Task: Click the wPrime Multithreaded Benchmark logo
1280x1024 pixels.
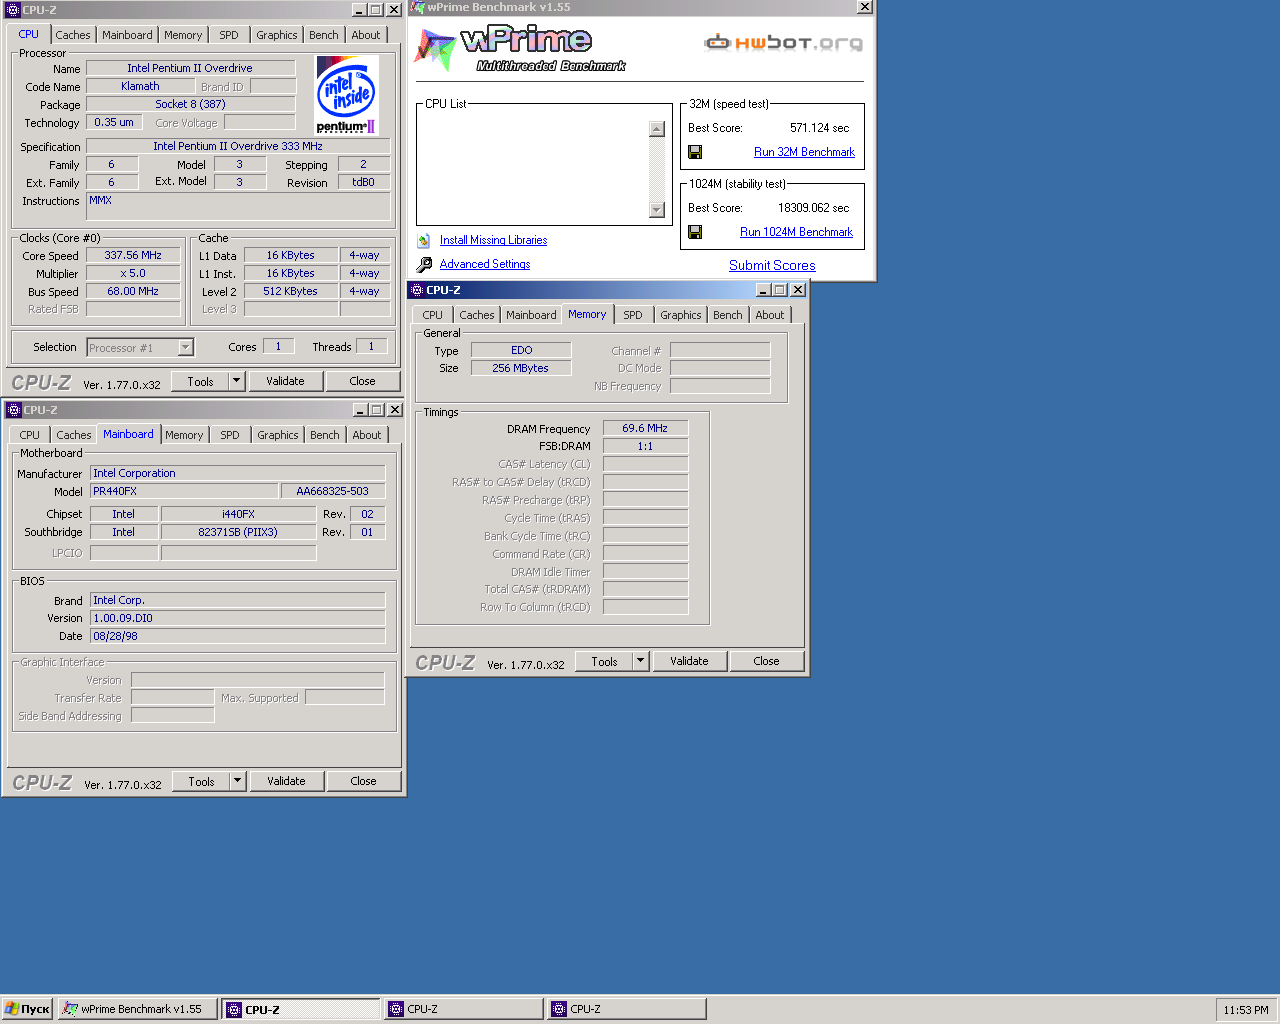Action: 521,49
